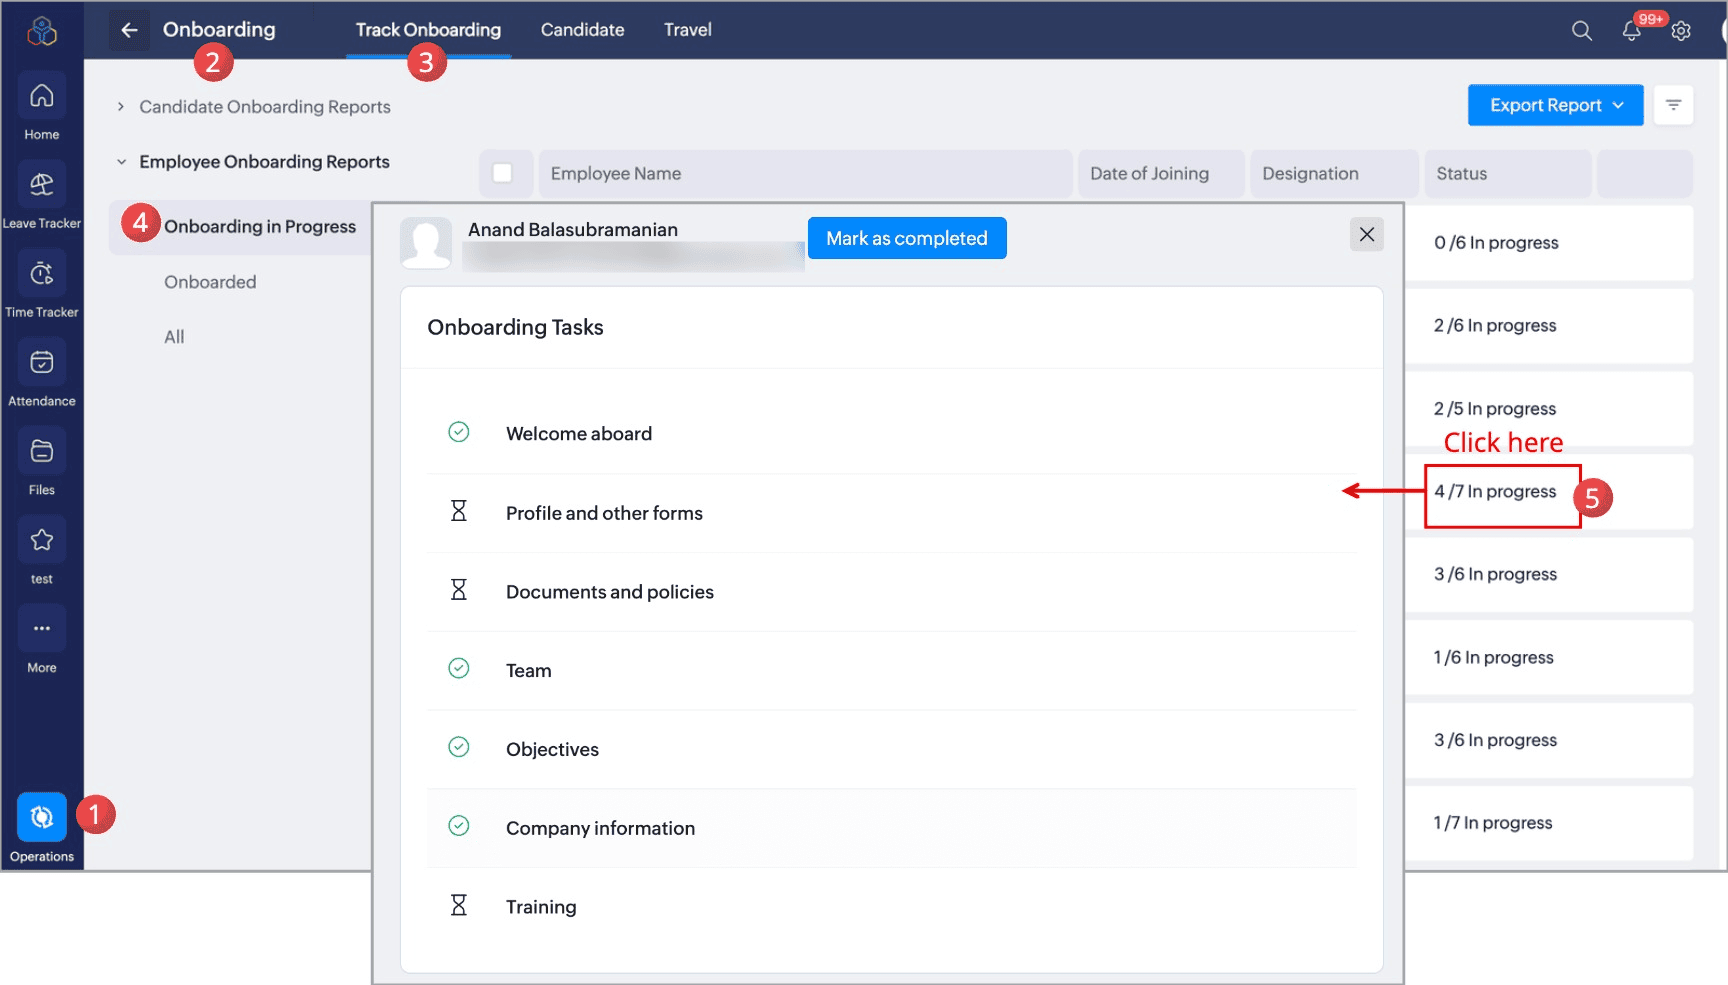Image resolution: width=1728 pixels, height=985 pixels.
Task: Open Time Tracker module icon
Action: pos(41,274)
